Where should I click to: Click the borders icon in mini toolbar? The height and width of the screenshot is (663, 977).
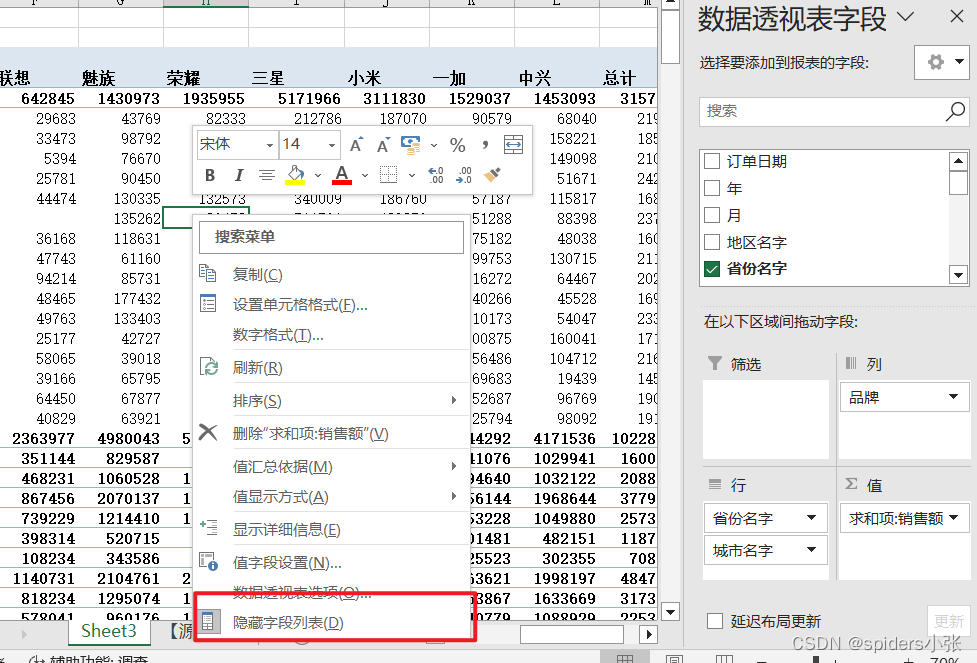click(x=388, y=175)
